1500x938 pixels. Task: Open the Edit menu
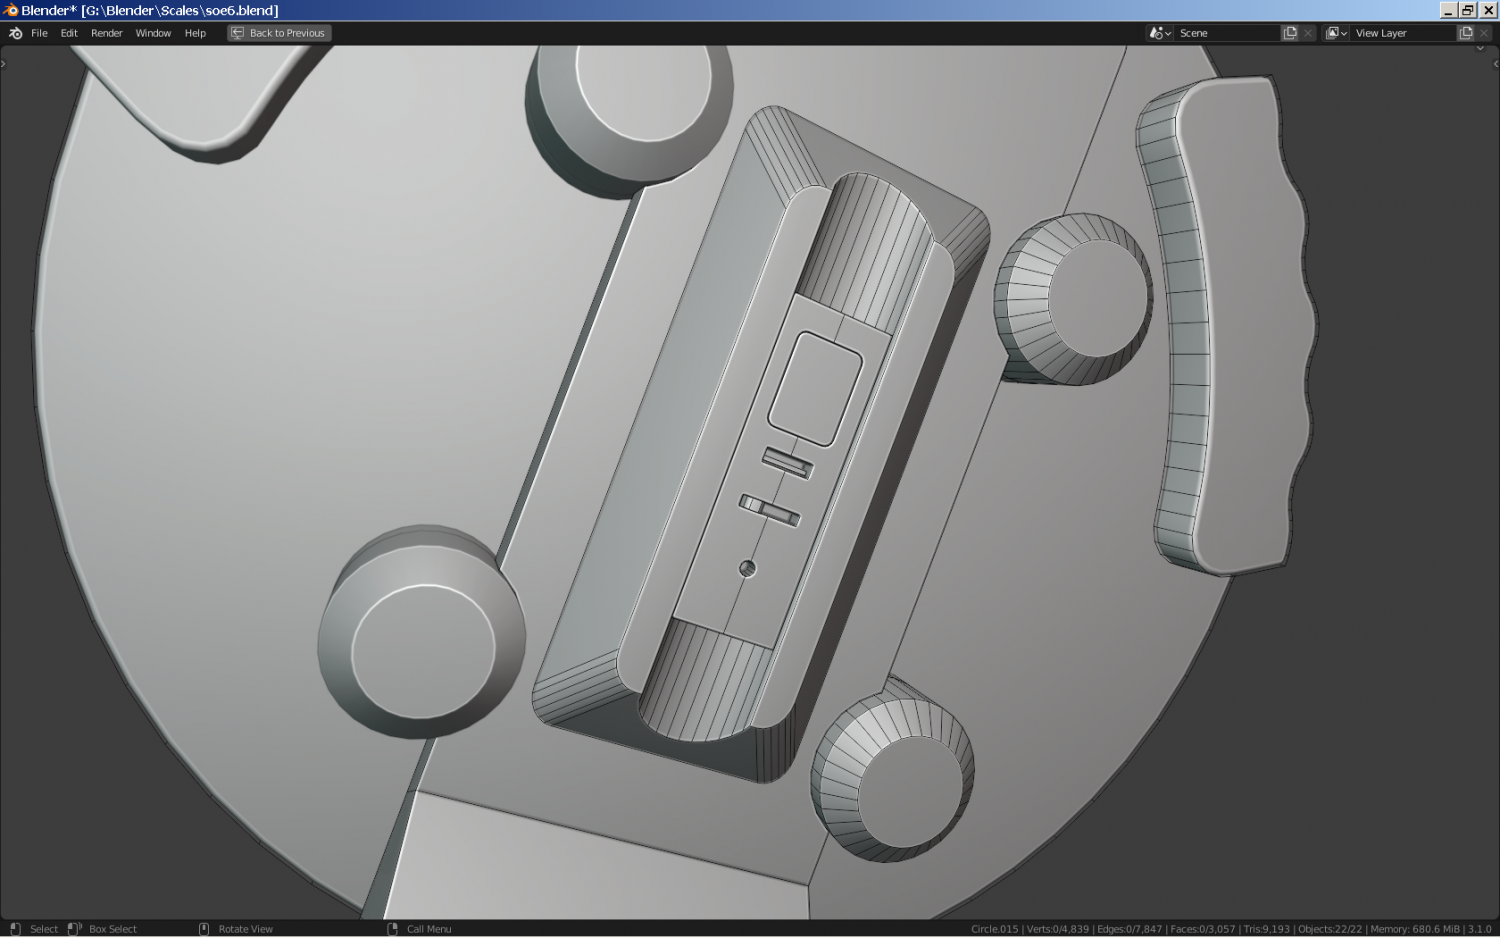point(69,33)
